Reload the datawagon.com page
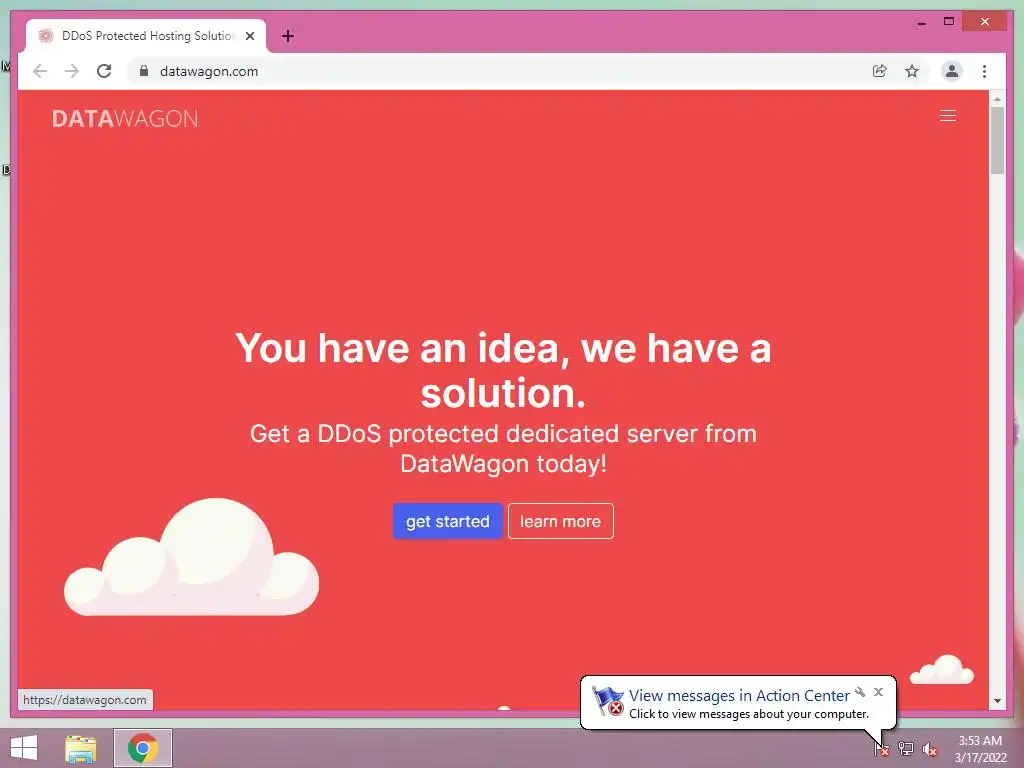This screenshot has width=1024, height=768. click(104, 71)
